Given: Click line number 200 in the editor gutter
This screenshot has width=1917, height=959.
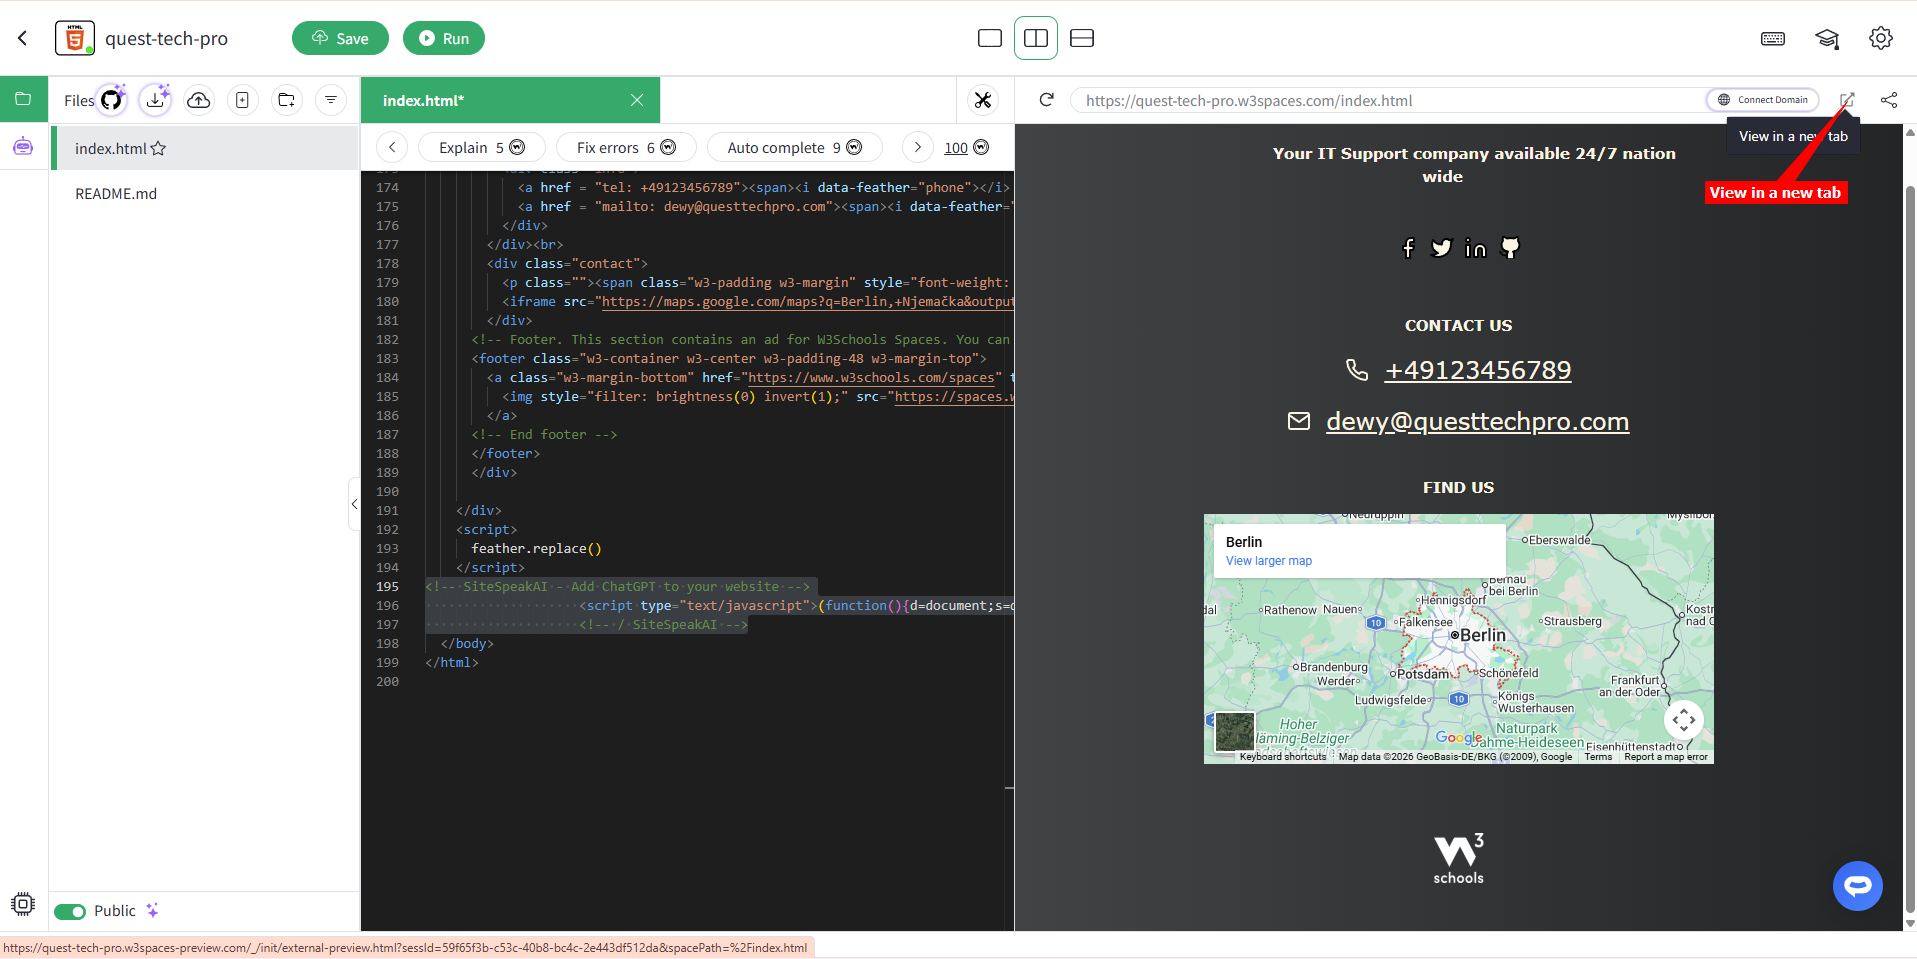Looking at the screenshot, I should click(x=387, y=681).
